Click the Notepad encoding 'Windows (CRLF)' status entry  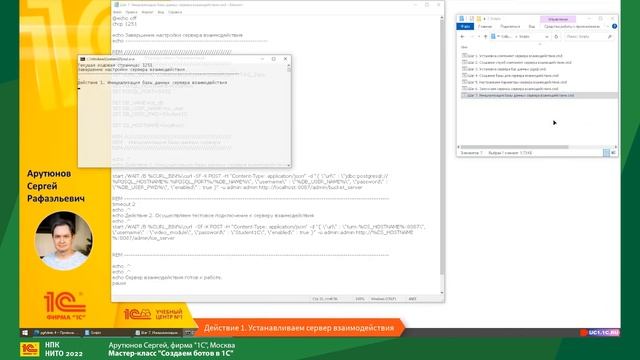(x=383, y=299)
